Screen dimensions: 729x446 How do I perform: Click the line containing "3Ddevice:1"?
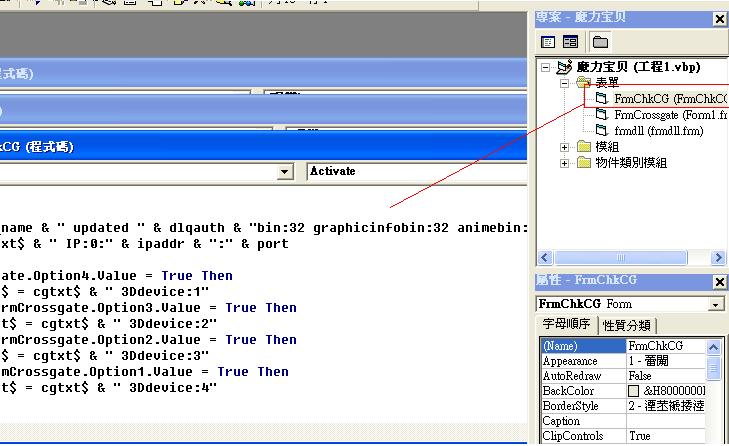(x=105, y=292)
